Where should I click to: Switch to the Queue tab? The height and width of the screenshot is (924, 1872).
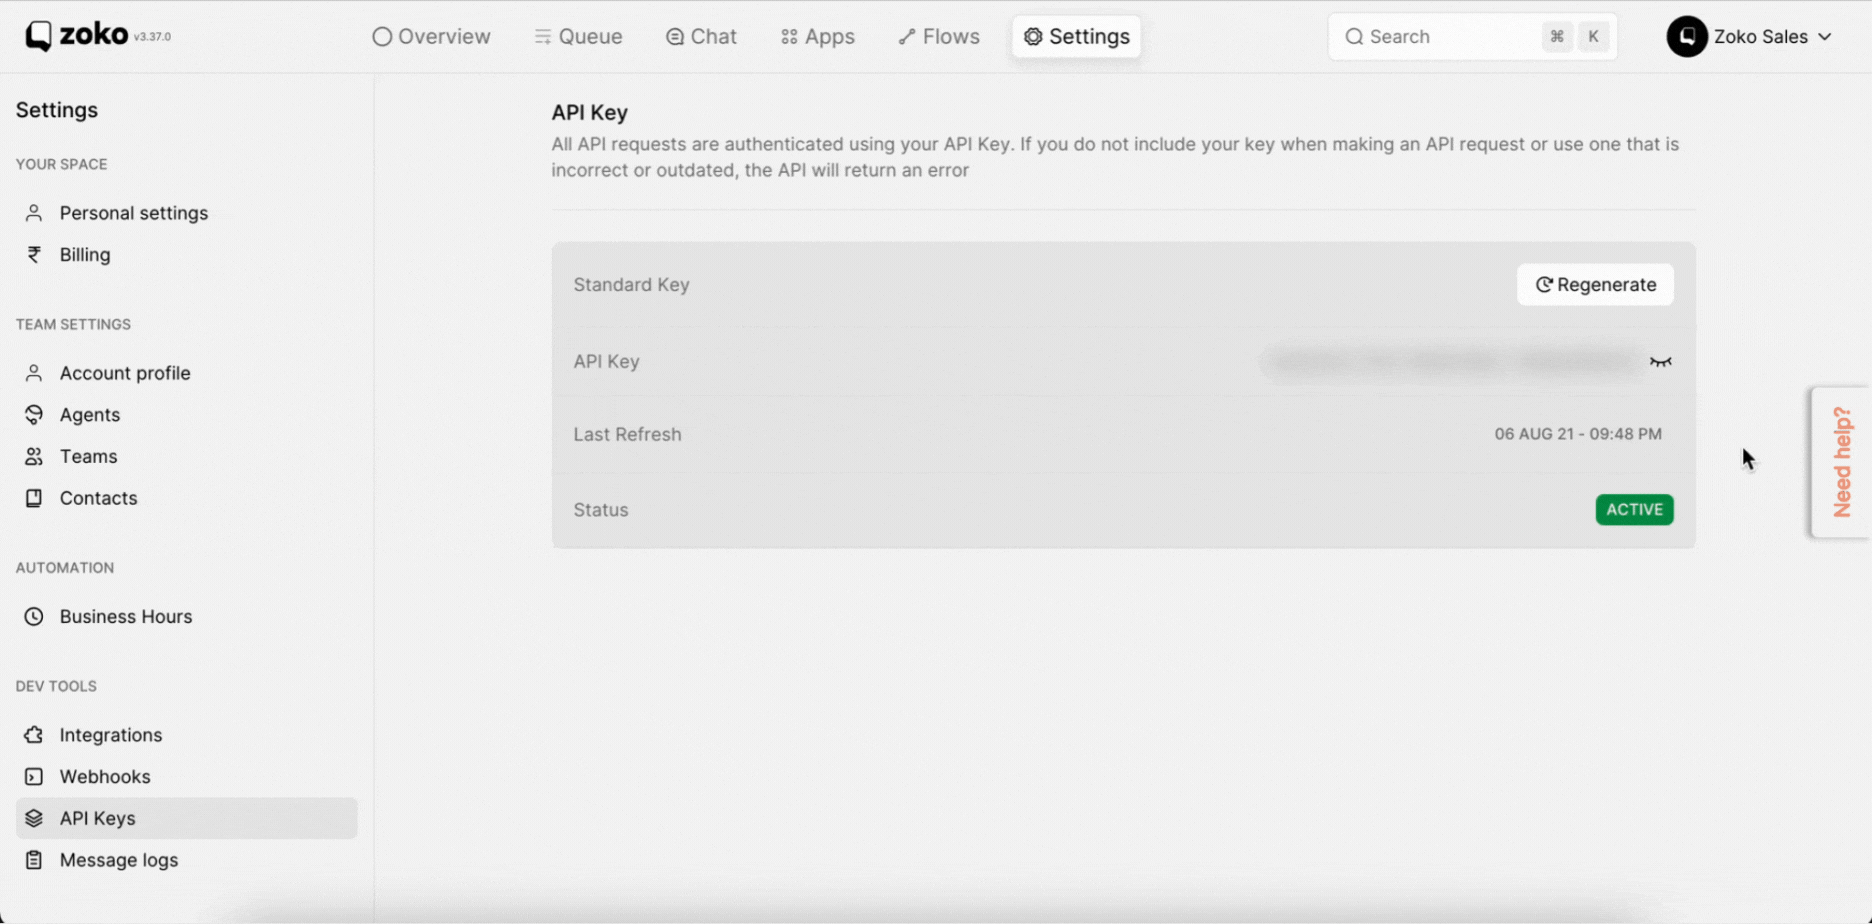578,37
